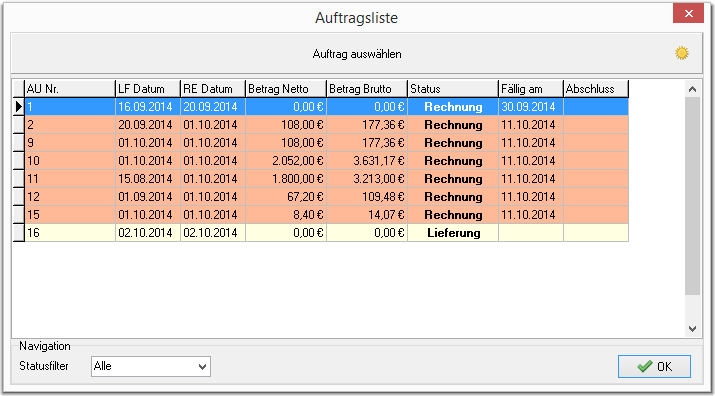Screen dimensions: 715x396
Task: Click gross amount 109,48 € cell
Action: 367,197
